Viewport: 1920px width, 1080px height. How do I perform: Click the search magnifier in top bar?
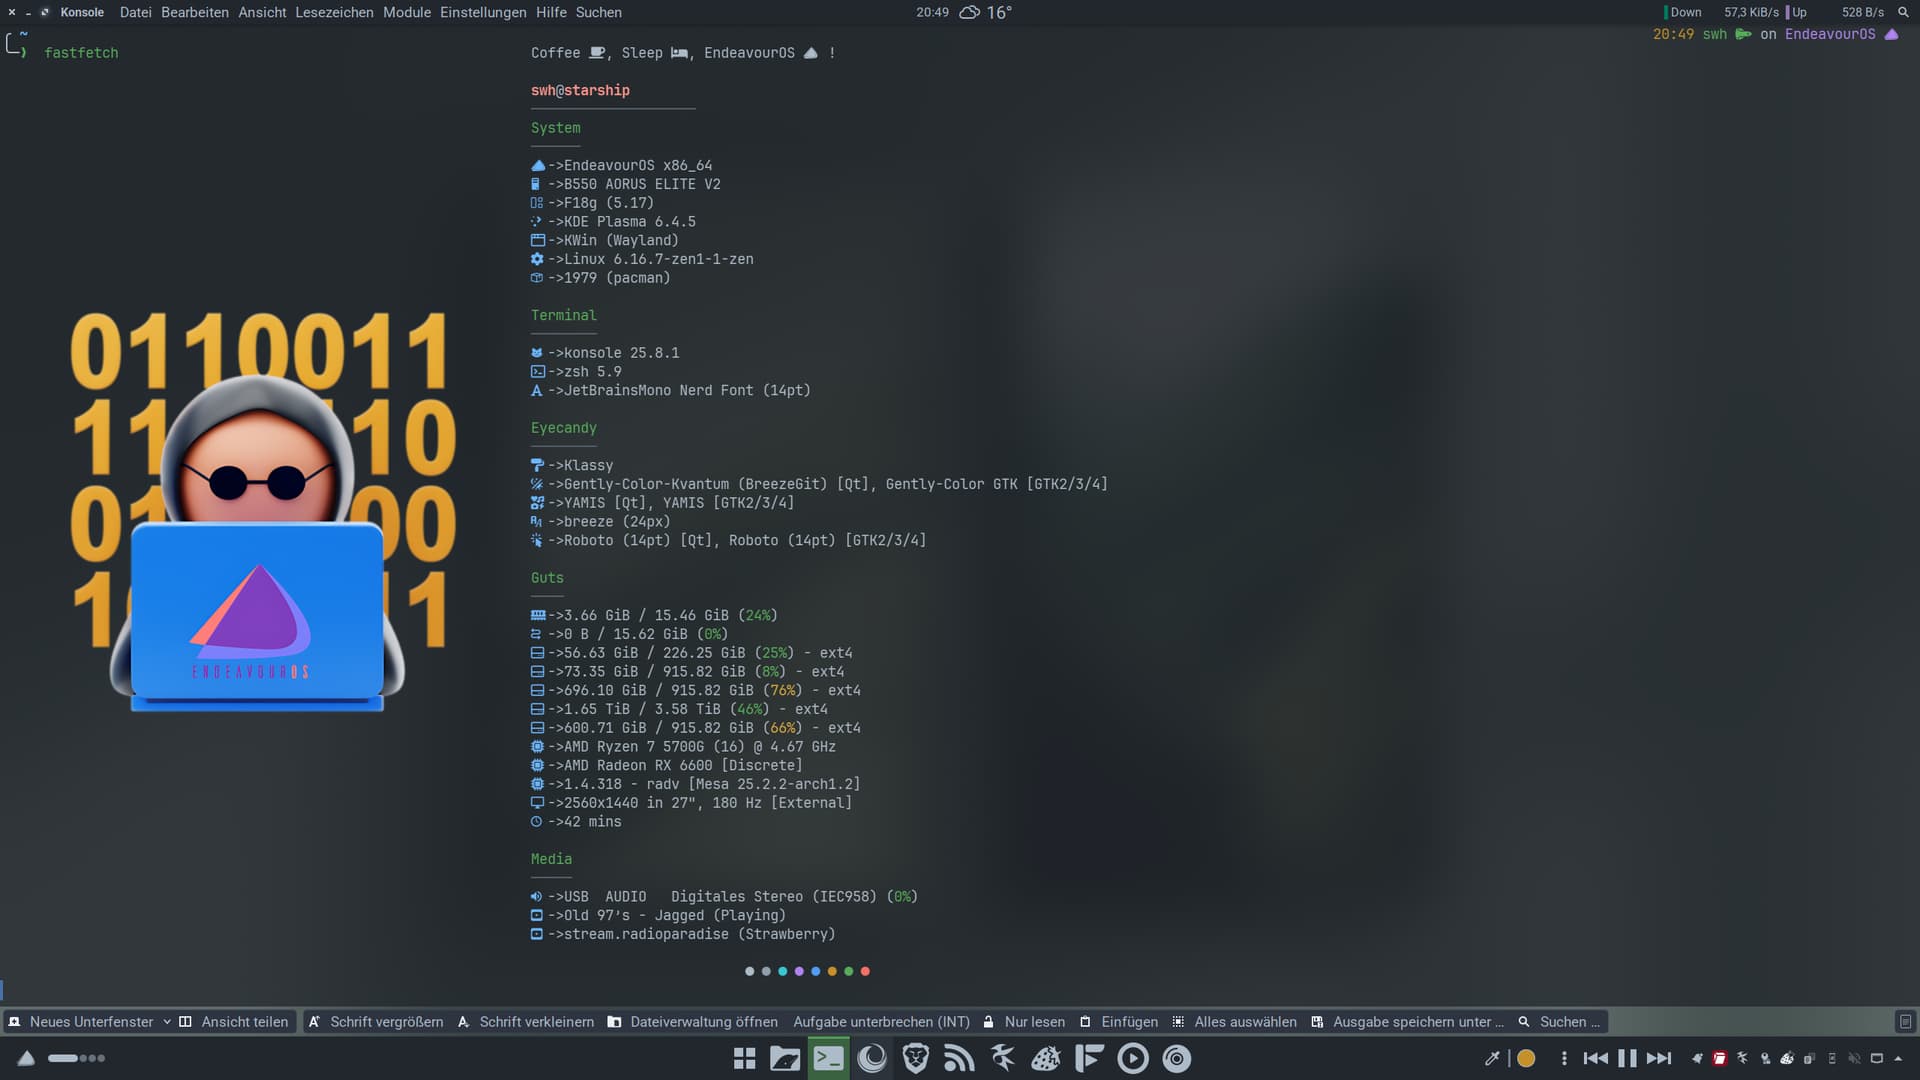[1903, 12]
